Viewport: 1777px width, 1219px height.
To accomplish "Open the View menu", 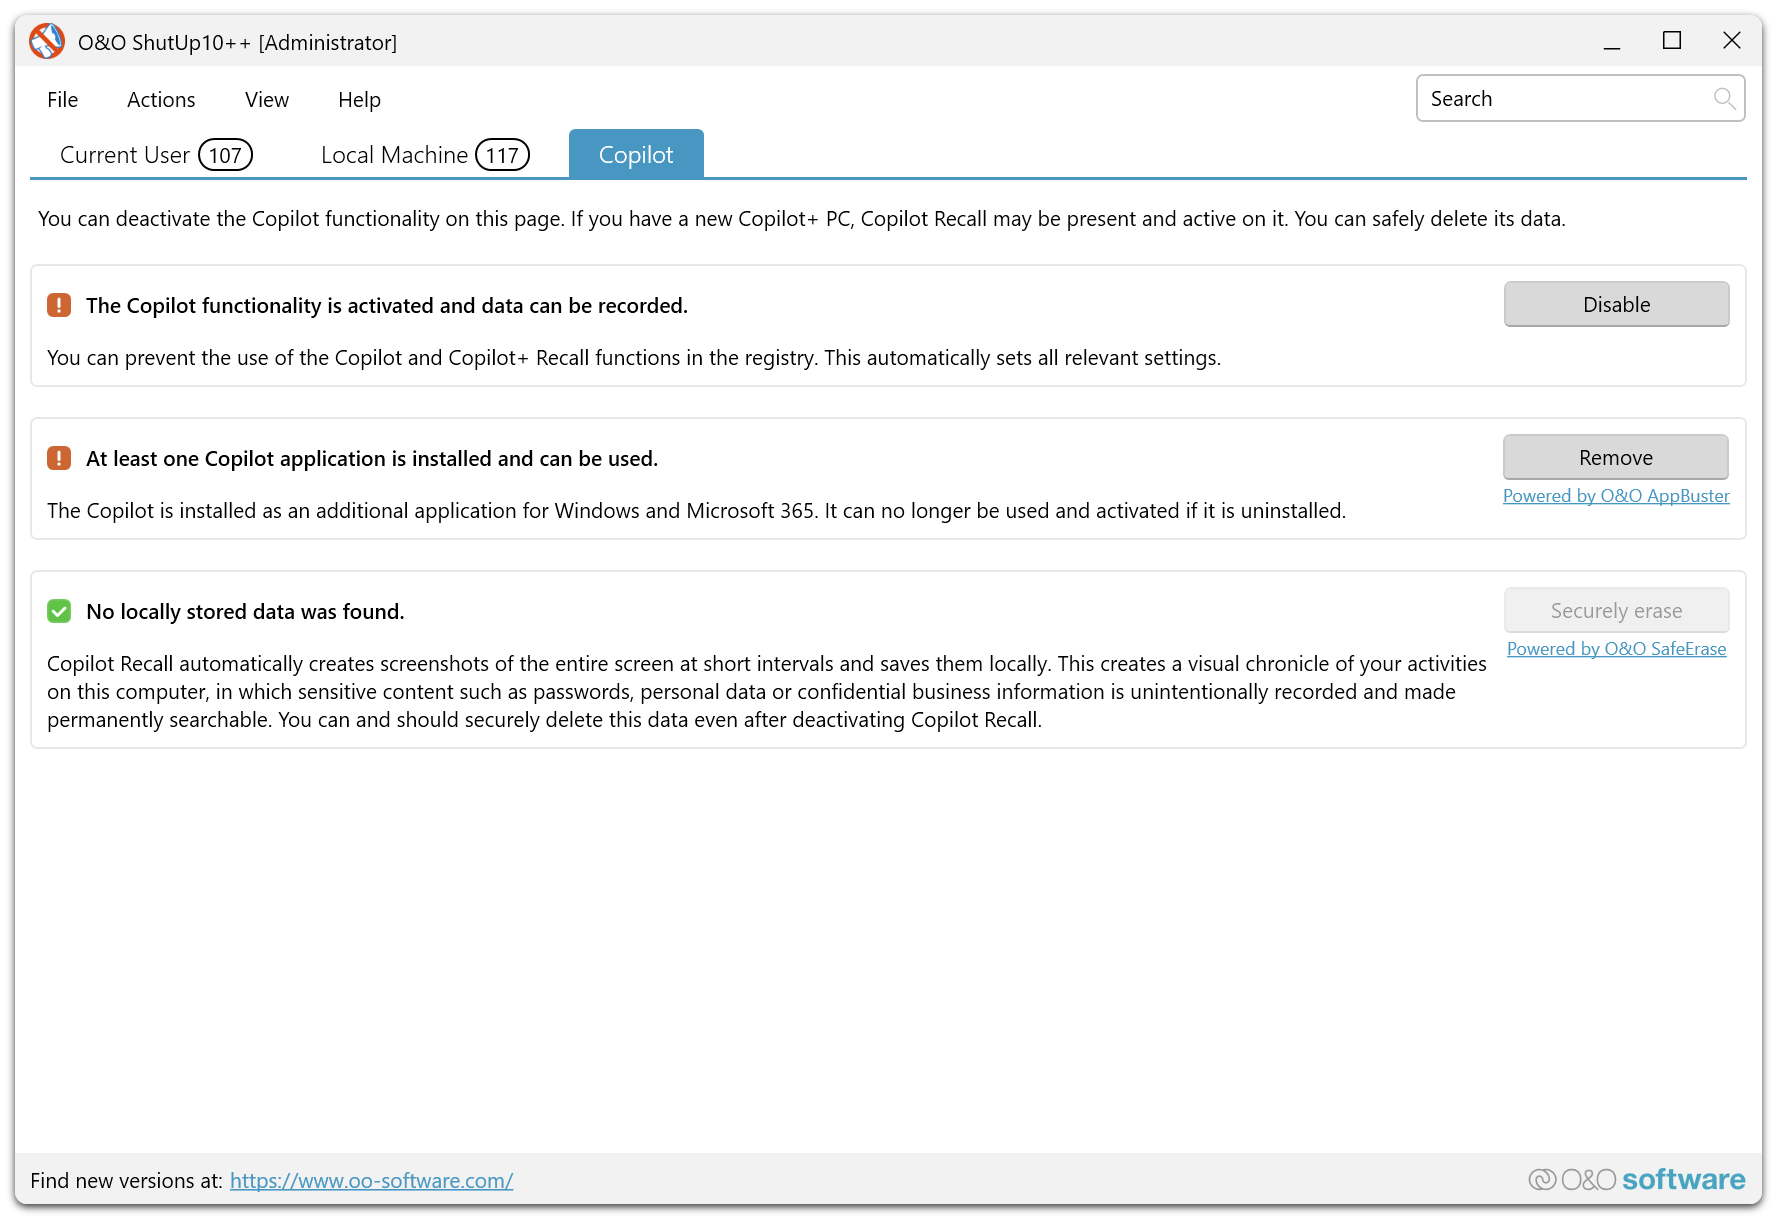I will coord(267,100).
